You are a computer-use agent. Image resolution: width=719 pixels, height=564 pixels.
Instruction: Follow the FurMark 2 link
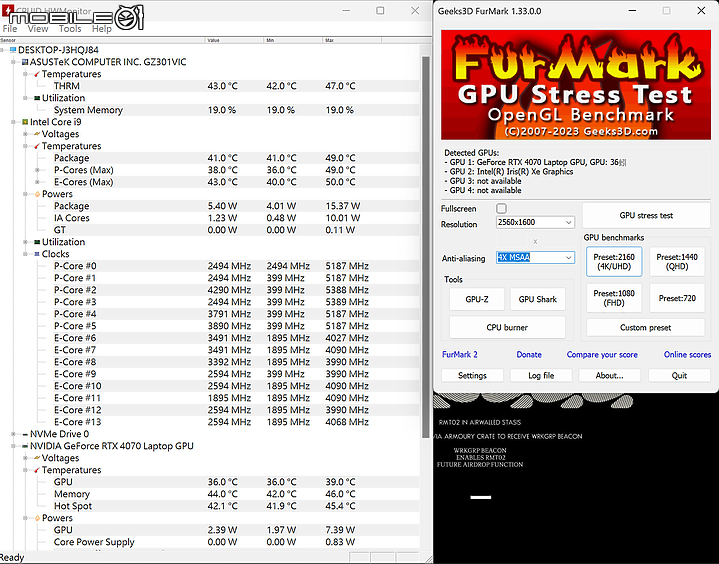459,354
